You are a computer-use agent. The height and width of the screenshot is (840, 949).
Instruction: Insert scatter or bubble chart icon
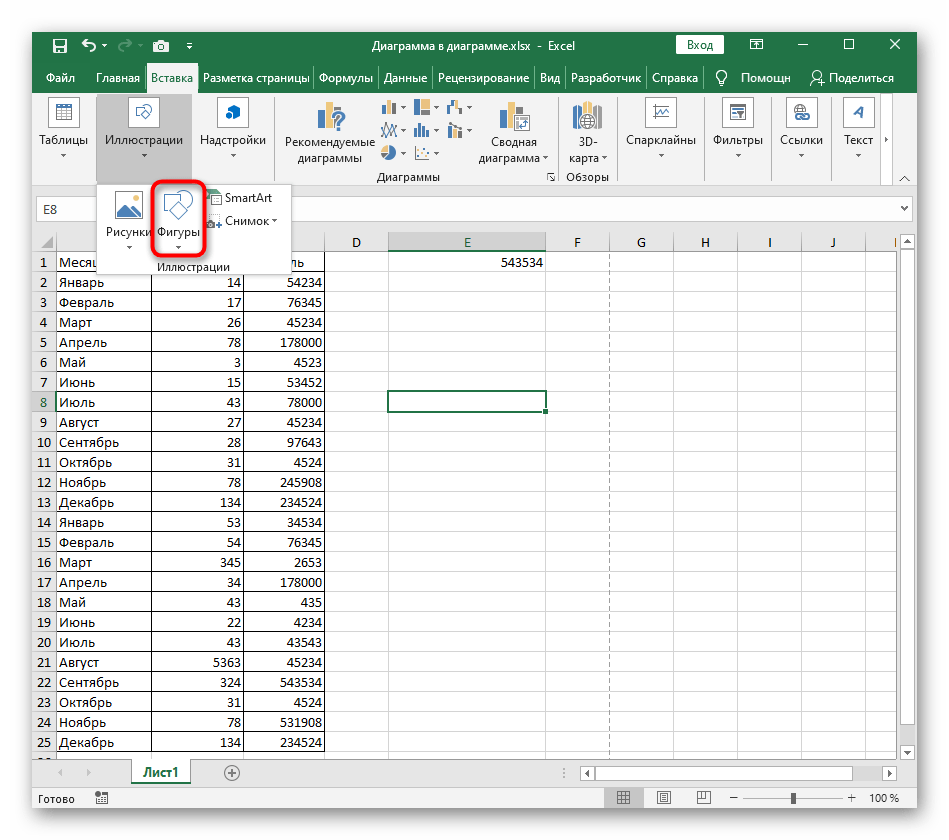pyautogui.click(x=426, y=153)
